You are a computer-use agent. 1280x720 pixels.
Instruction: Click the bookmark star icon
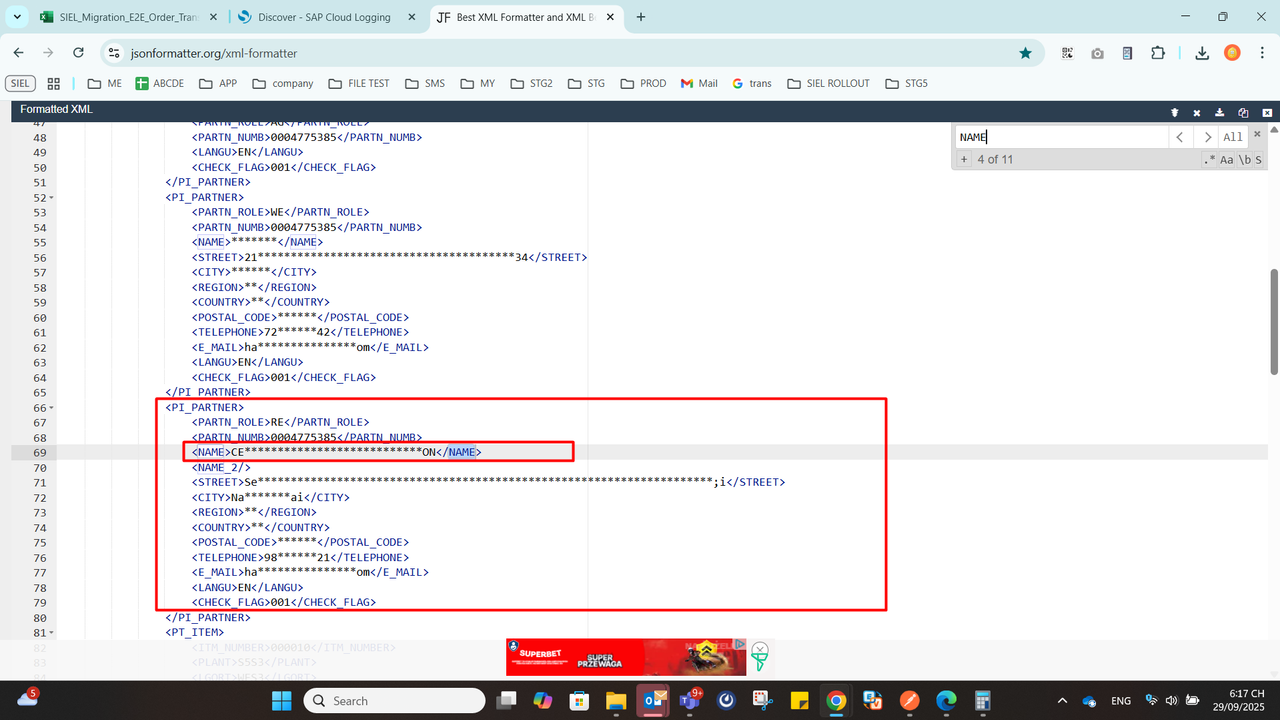click(1025, 53)
